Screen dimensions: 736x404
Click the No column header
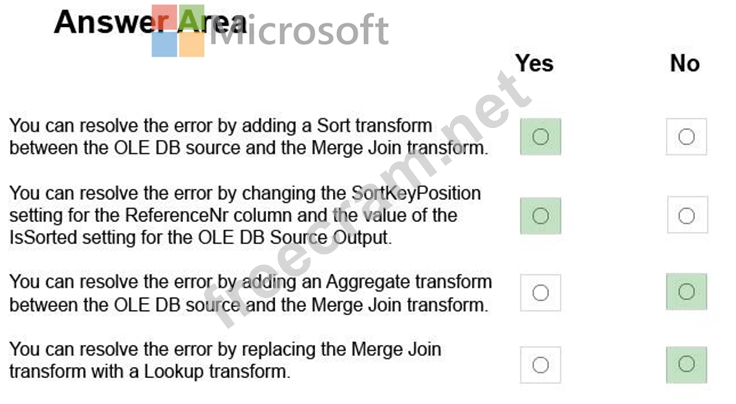pos(684,63)
